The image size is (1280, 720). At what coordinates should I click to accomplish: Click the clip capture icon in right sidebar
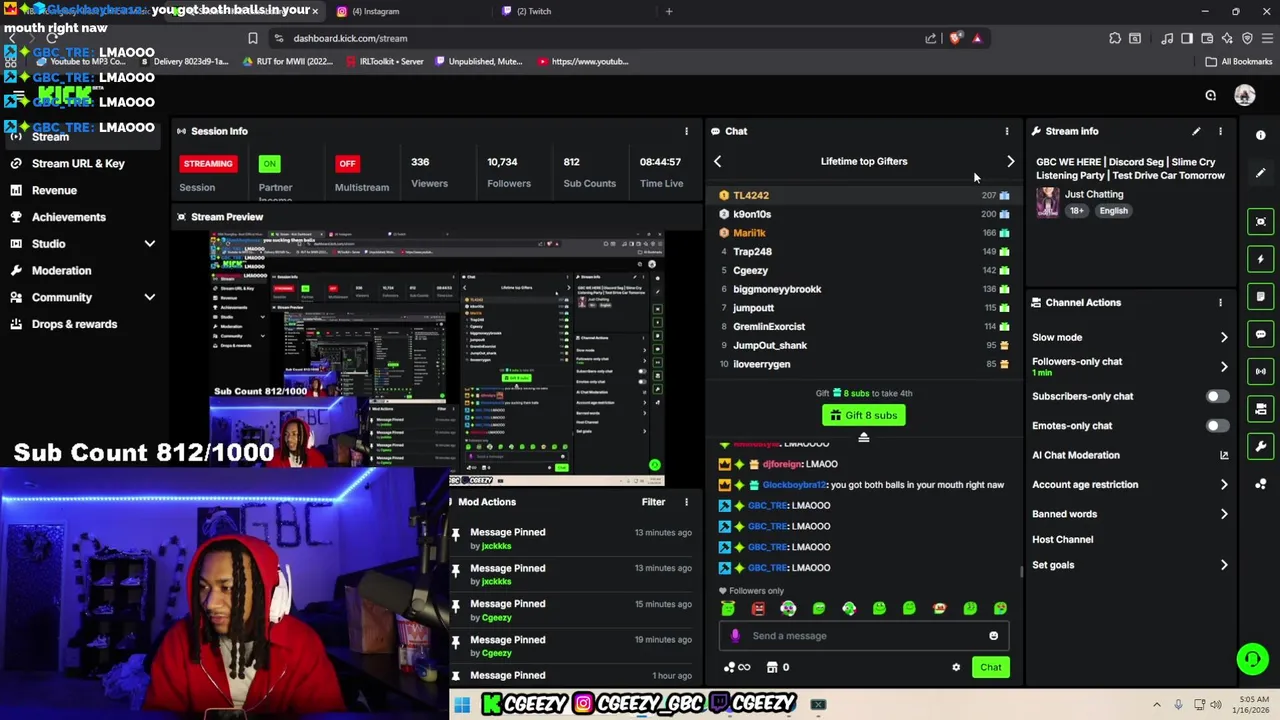pyautogui.click(x=1261, y=221)
